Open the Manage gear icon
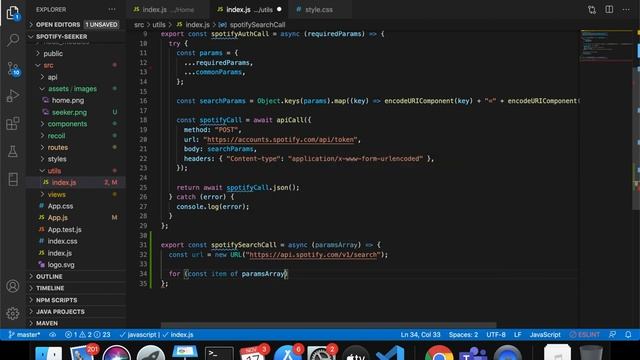Screen dimensions: 640x360 point(13,313)
